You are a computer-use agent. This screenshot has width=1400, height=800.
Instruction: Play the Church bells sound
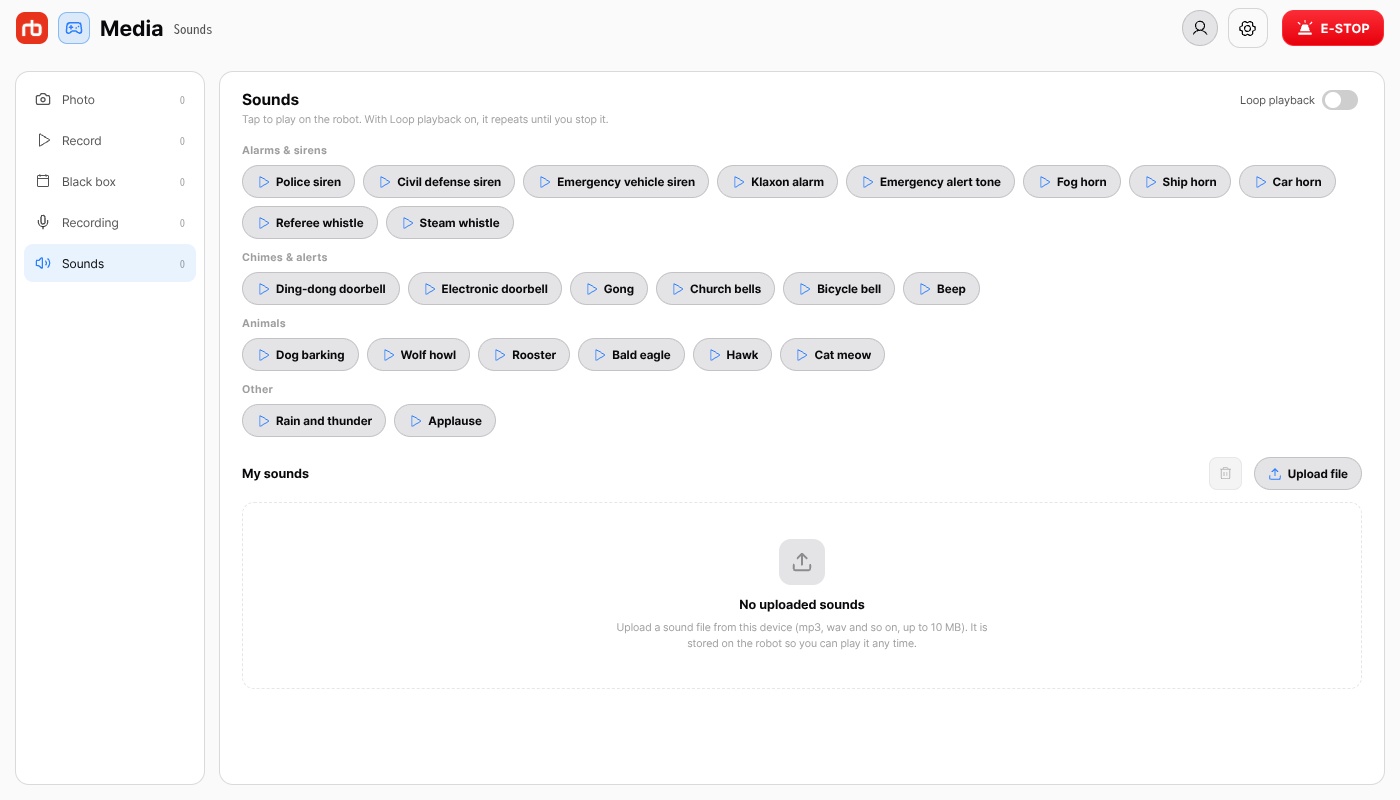[x=715, y=289]
